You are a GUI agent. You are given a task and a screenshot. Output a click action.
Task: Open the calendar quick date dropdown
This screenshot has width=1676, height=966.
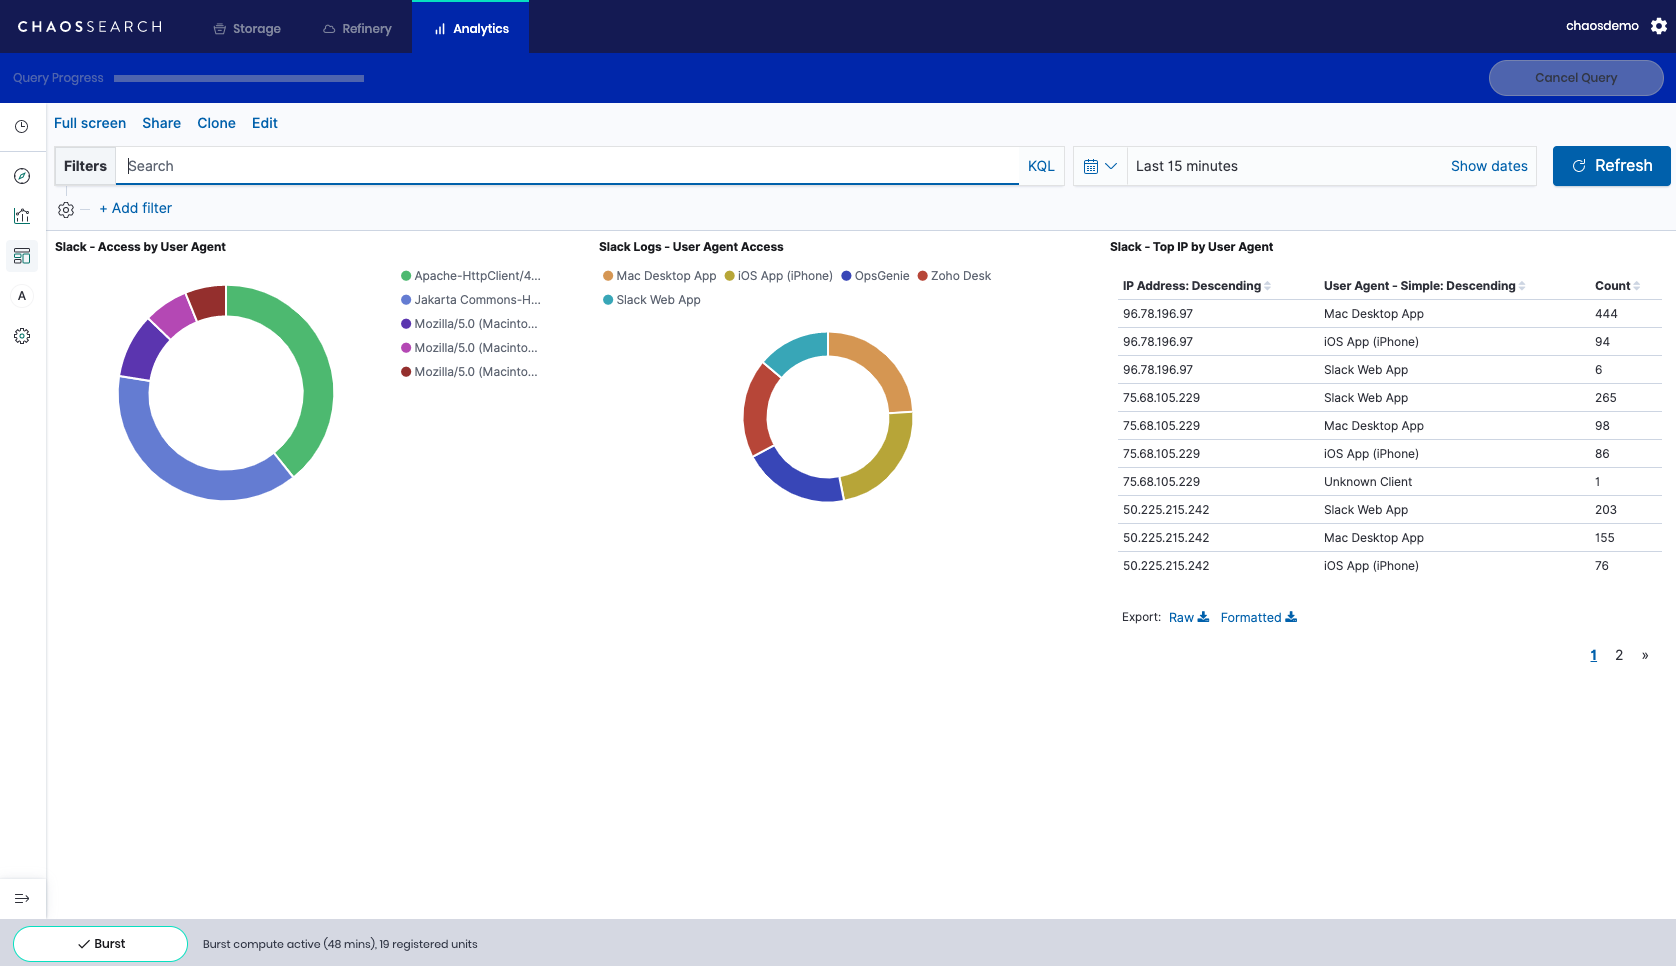[x=1100, y=166]
